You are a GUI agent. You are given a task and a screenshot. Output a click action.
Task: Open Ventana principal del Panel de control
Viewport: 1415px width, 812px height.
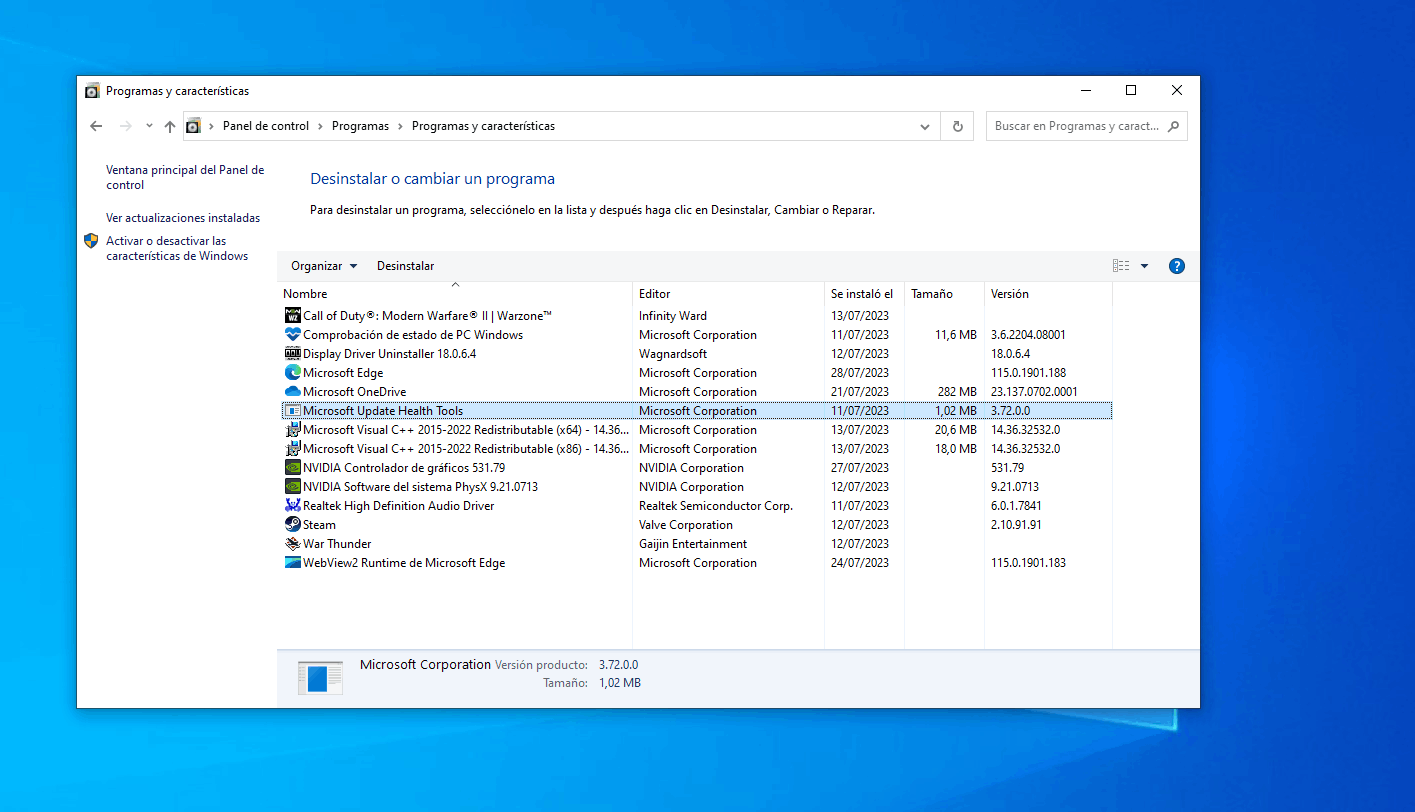[x=185, y=177]
